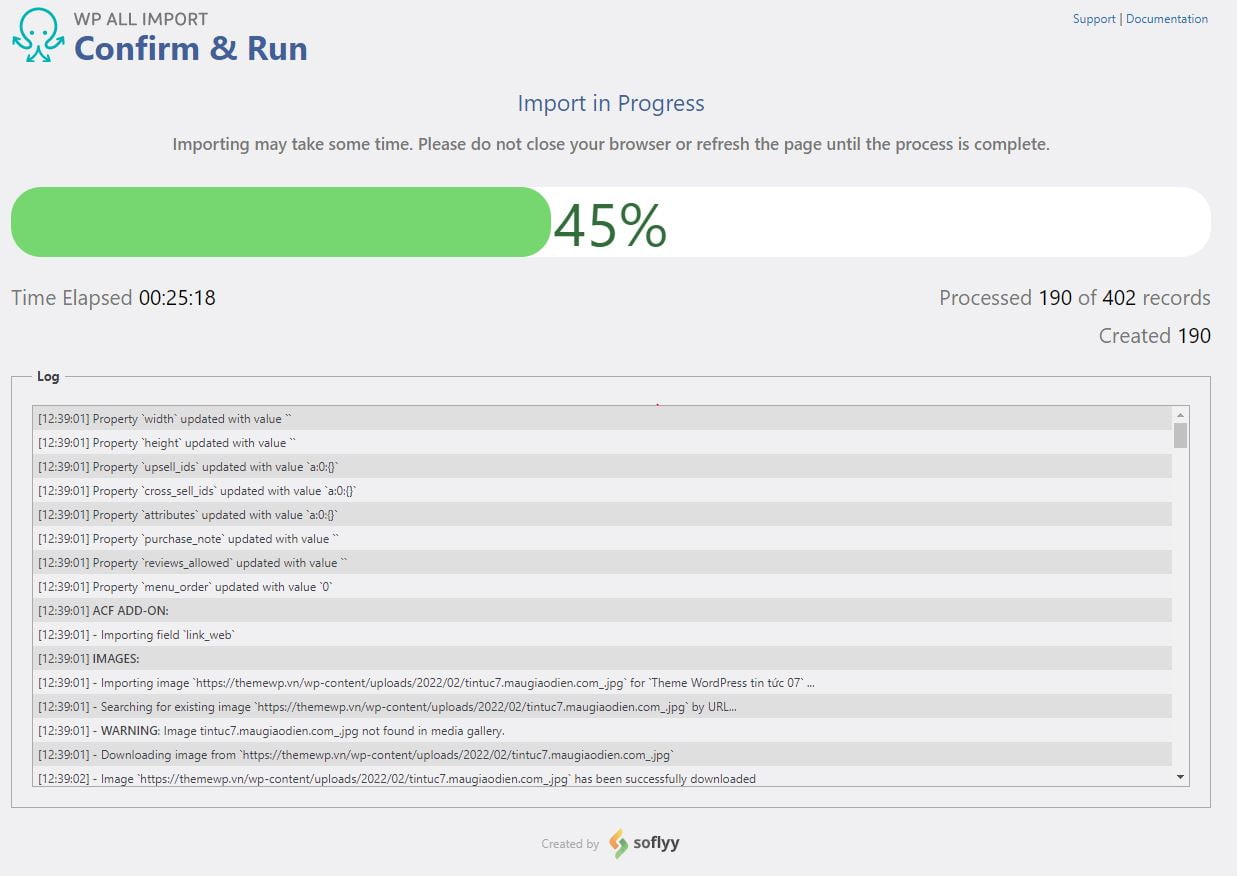Viewport: 1237px width, 876px height.
Task: Select the 'ACF ADD-ON:' log line
Action: coord(602,610)
